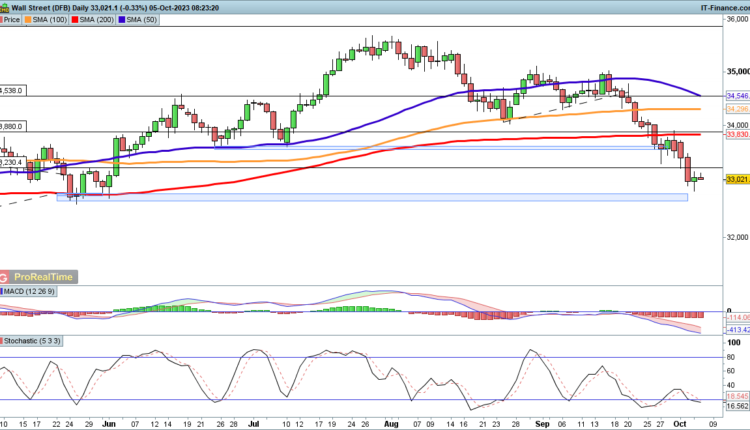The height and width of the screenshot is (430, 750).
Task: Click the 34,546 SMA value tag
Action: 736,93
